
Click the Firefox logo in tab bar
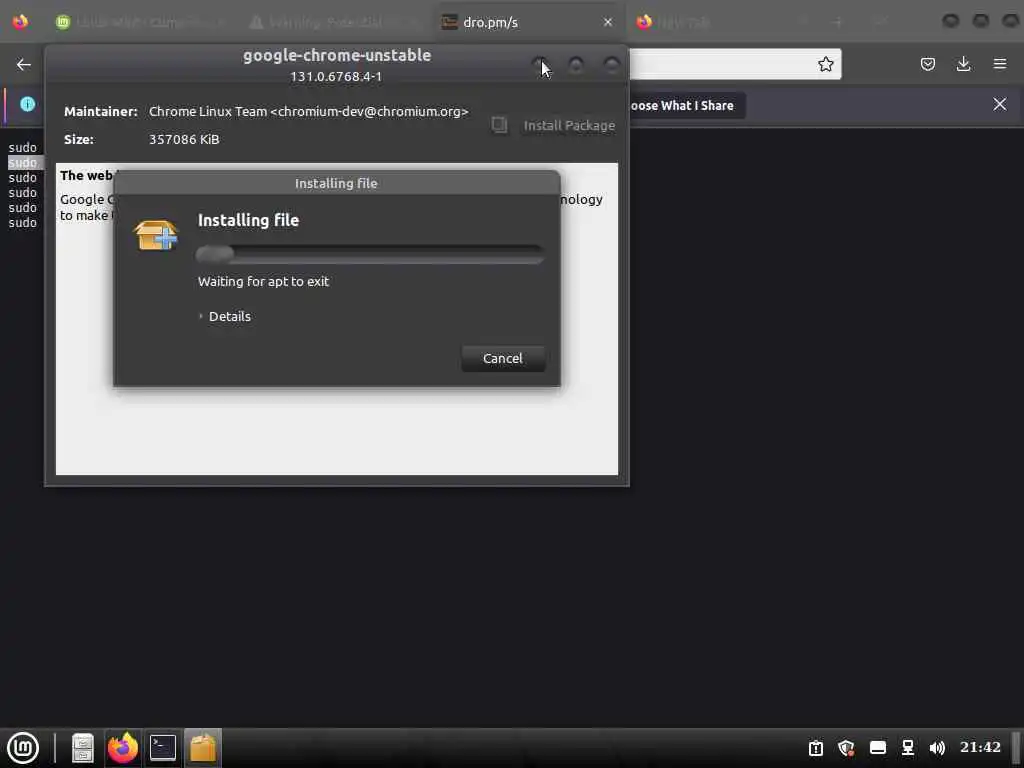[x=20, y=22]
